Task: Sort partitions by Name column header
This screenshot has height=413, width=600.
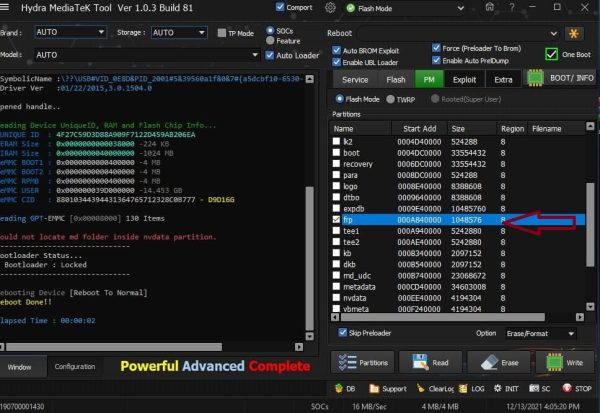Action: coord(360,129)
